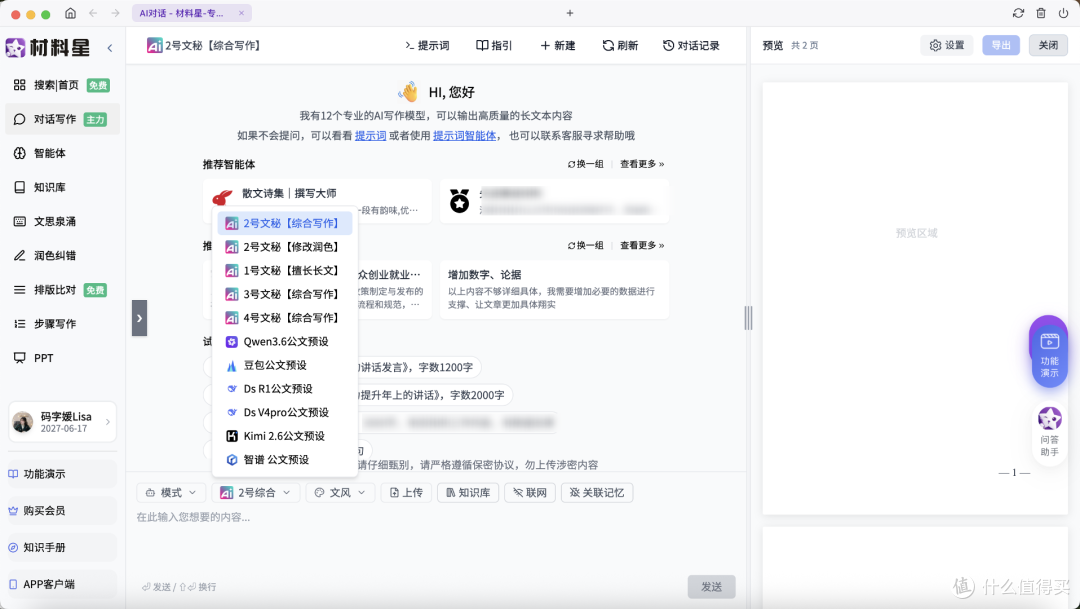Open 排版比对 in sidebar
Image resolution: width=1080 pixels, height=609 pixels.
pos(62,290)
